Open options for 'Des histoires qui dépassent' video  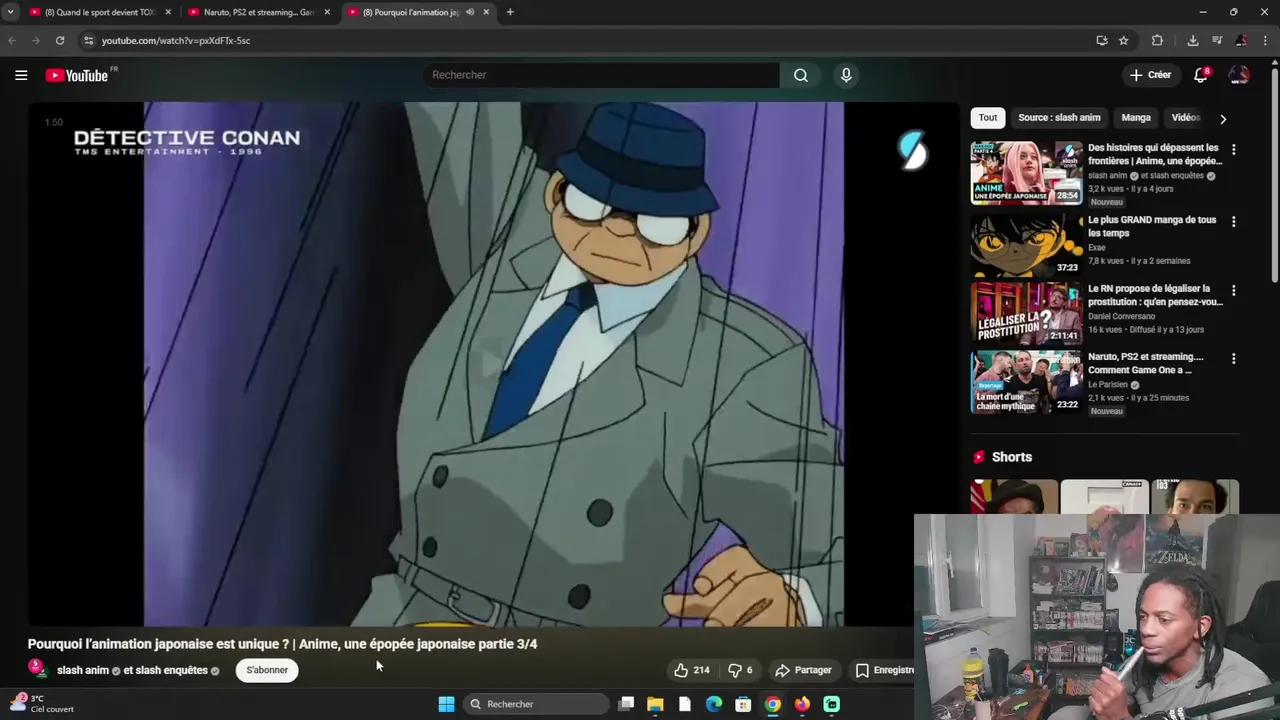point(1233,149)
